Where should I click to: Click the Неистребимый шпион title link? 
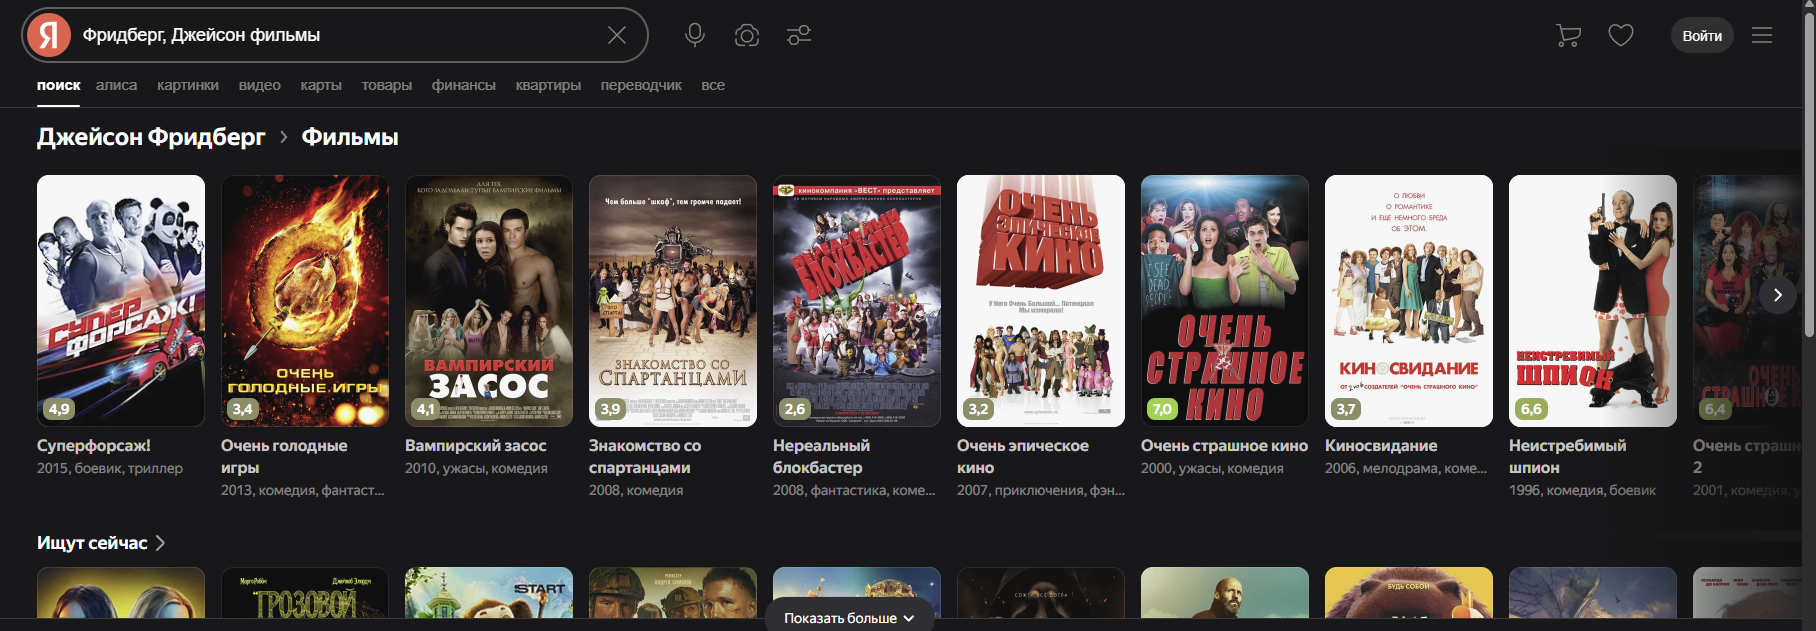point(1567,457)
